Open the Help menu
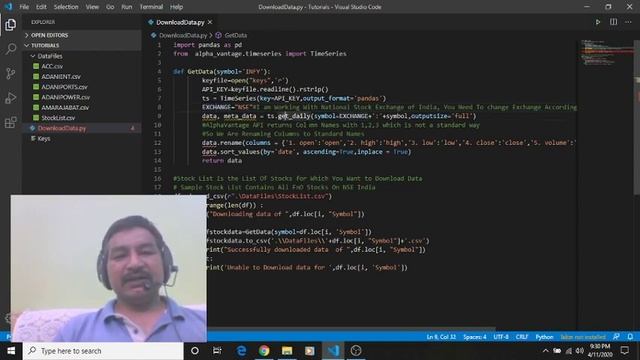The width and height of the screenshot is (640, 360). [176, 7]
